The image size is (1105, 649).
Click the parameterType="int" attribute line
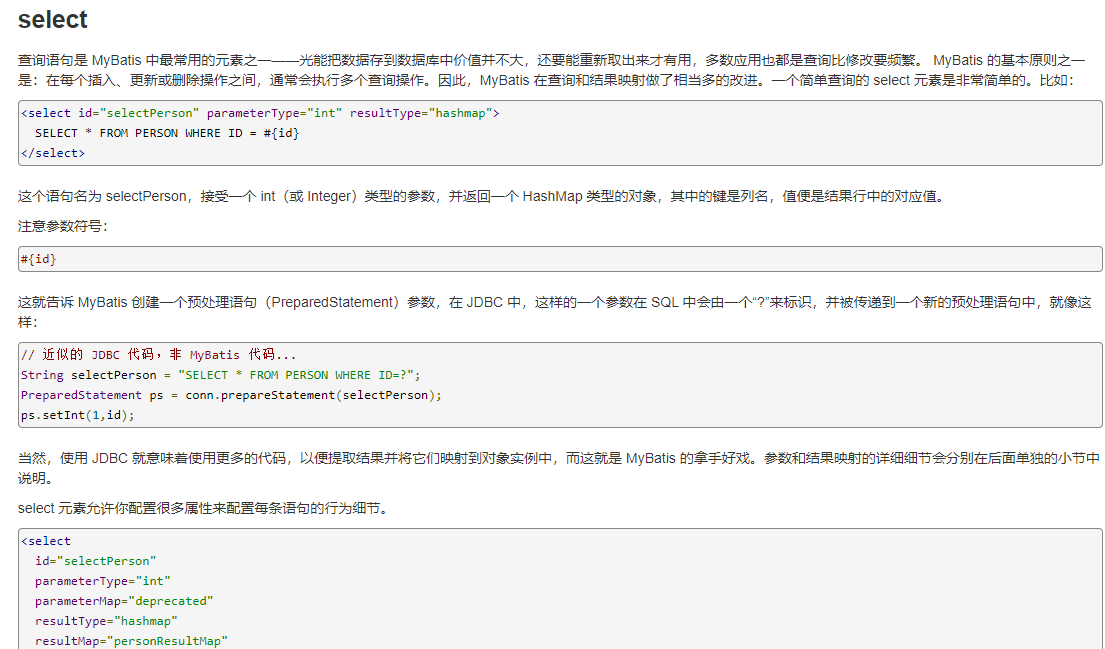coord(103,581)
